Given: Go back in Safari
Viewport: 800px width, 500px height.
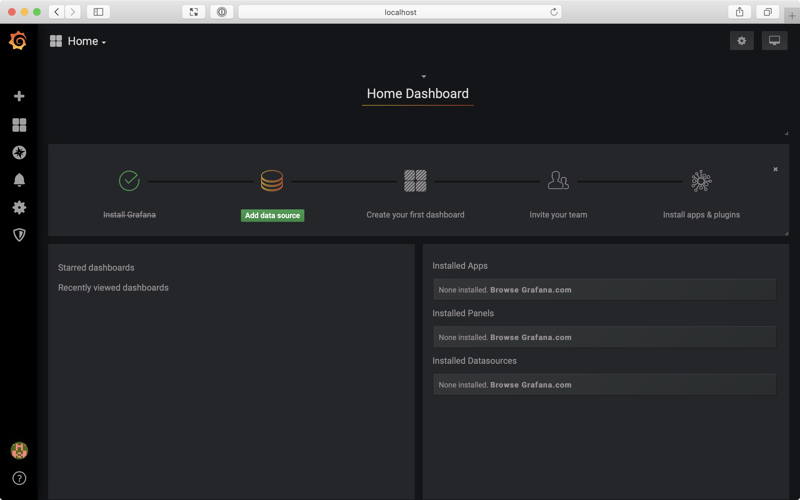Looking at the screenshot, I should [x=56, y=12].
